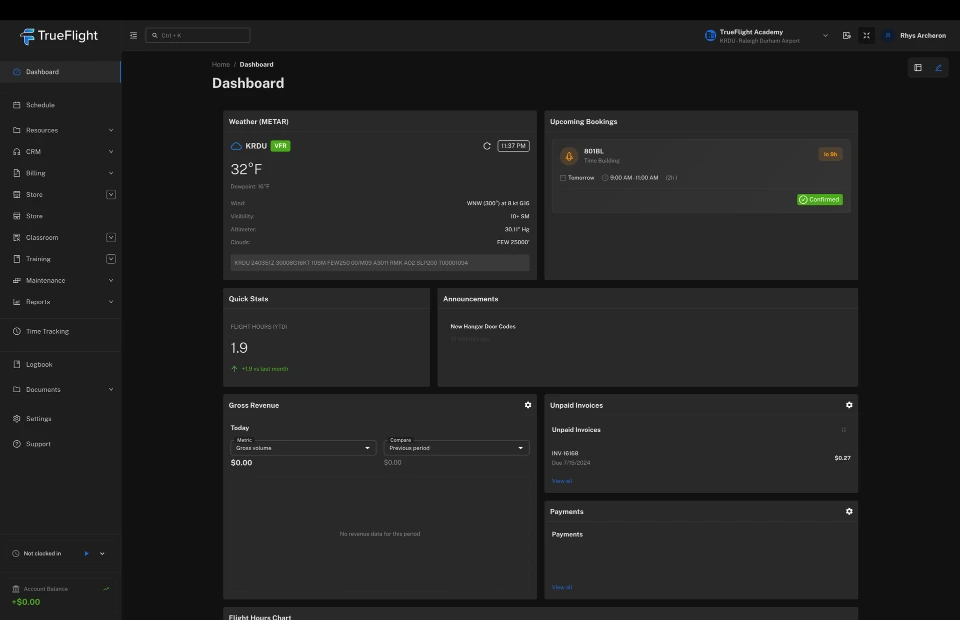This screenshot has width=960, height=620.
Task: Start the time clock play button
Action: (x=87, y=553)
